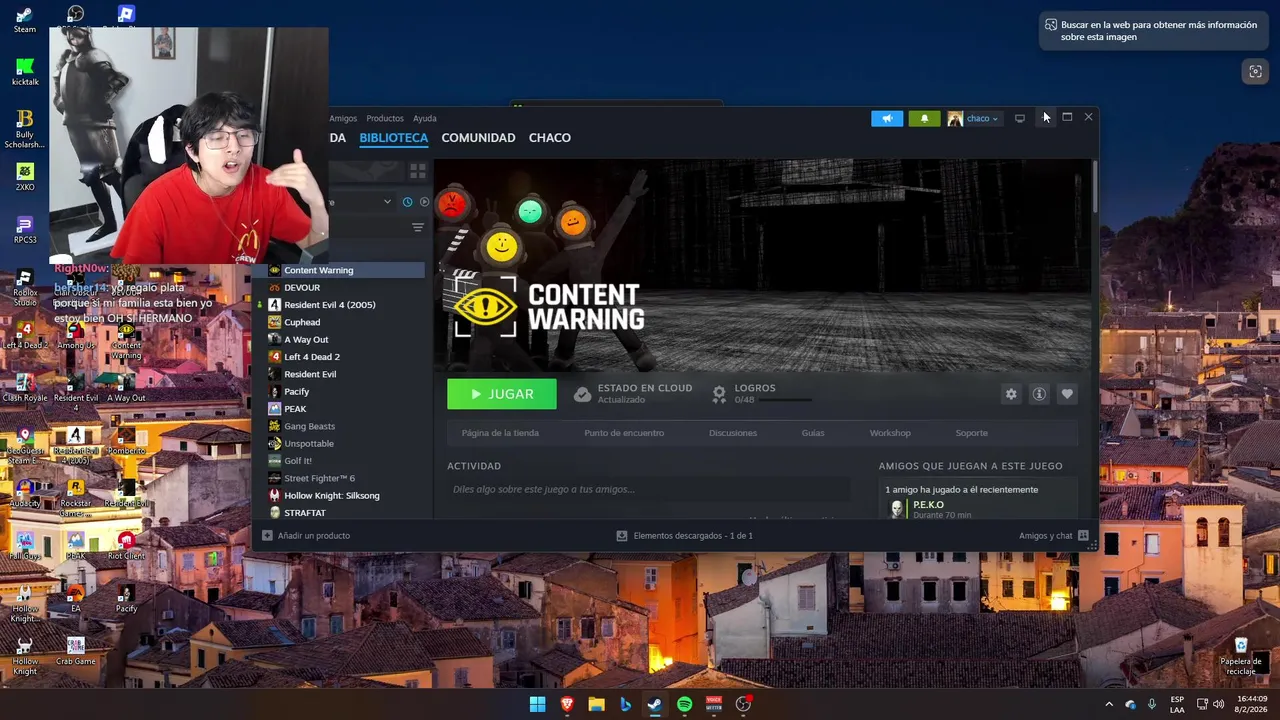Open the Comunidad tab
This screenshot has height=720, width=1280.
tap(478, 138)
